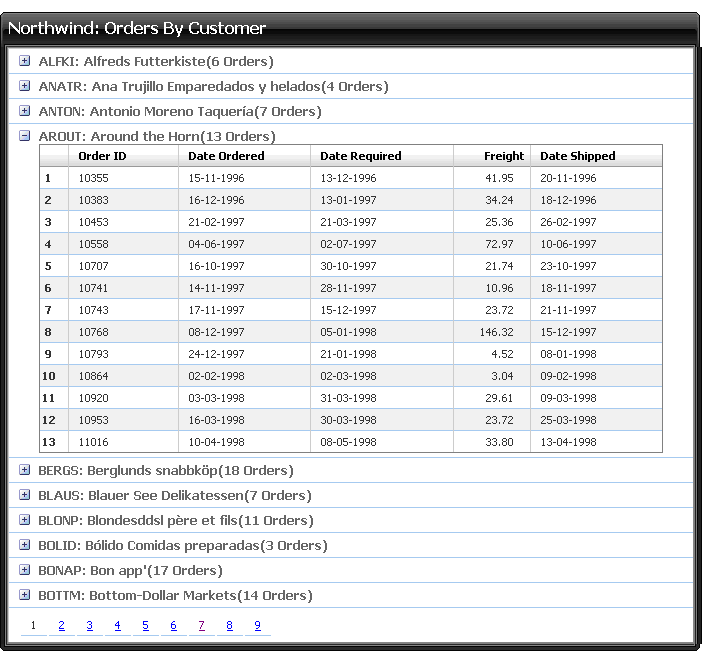Collapse the AROUT Around the Horn row
The image size is (708, 672).
(x=25, y=136)
